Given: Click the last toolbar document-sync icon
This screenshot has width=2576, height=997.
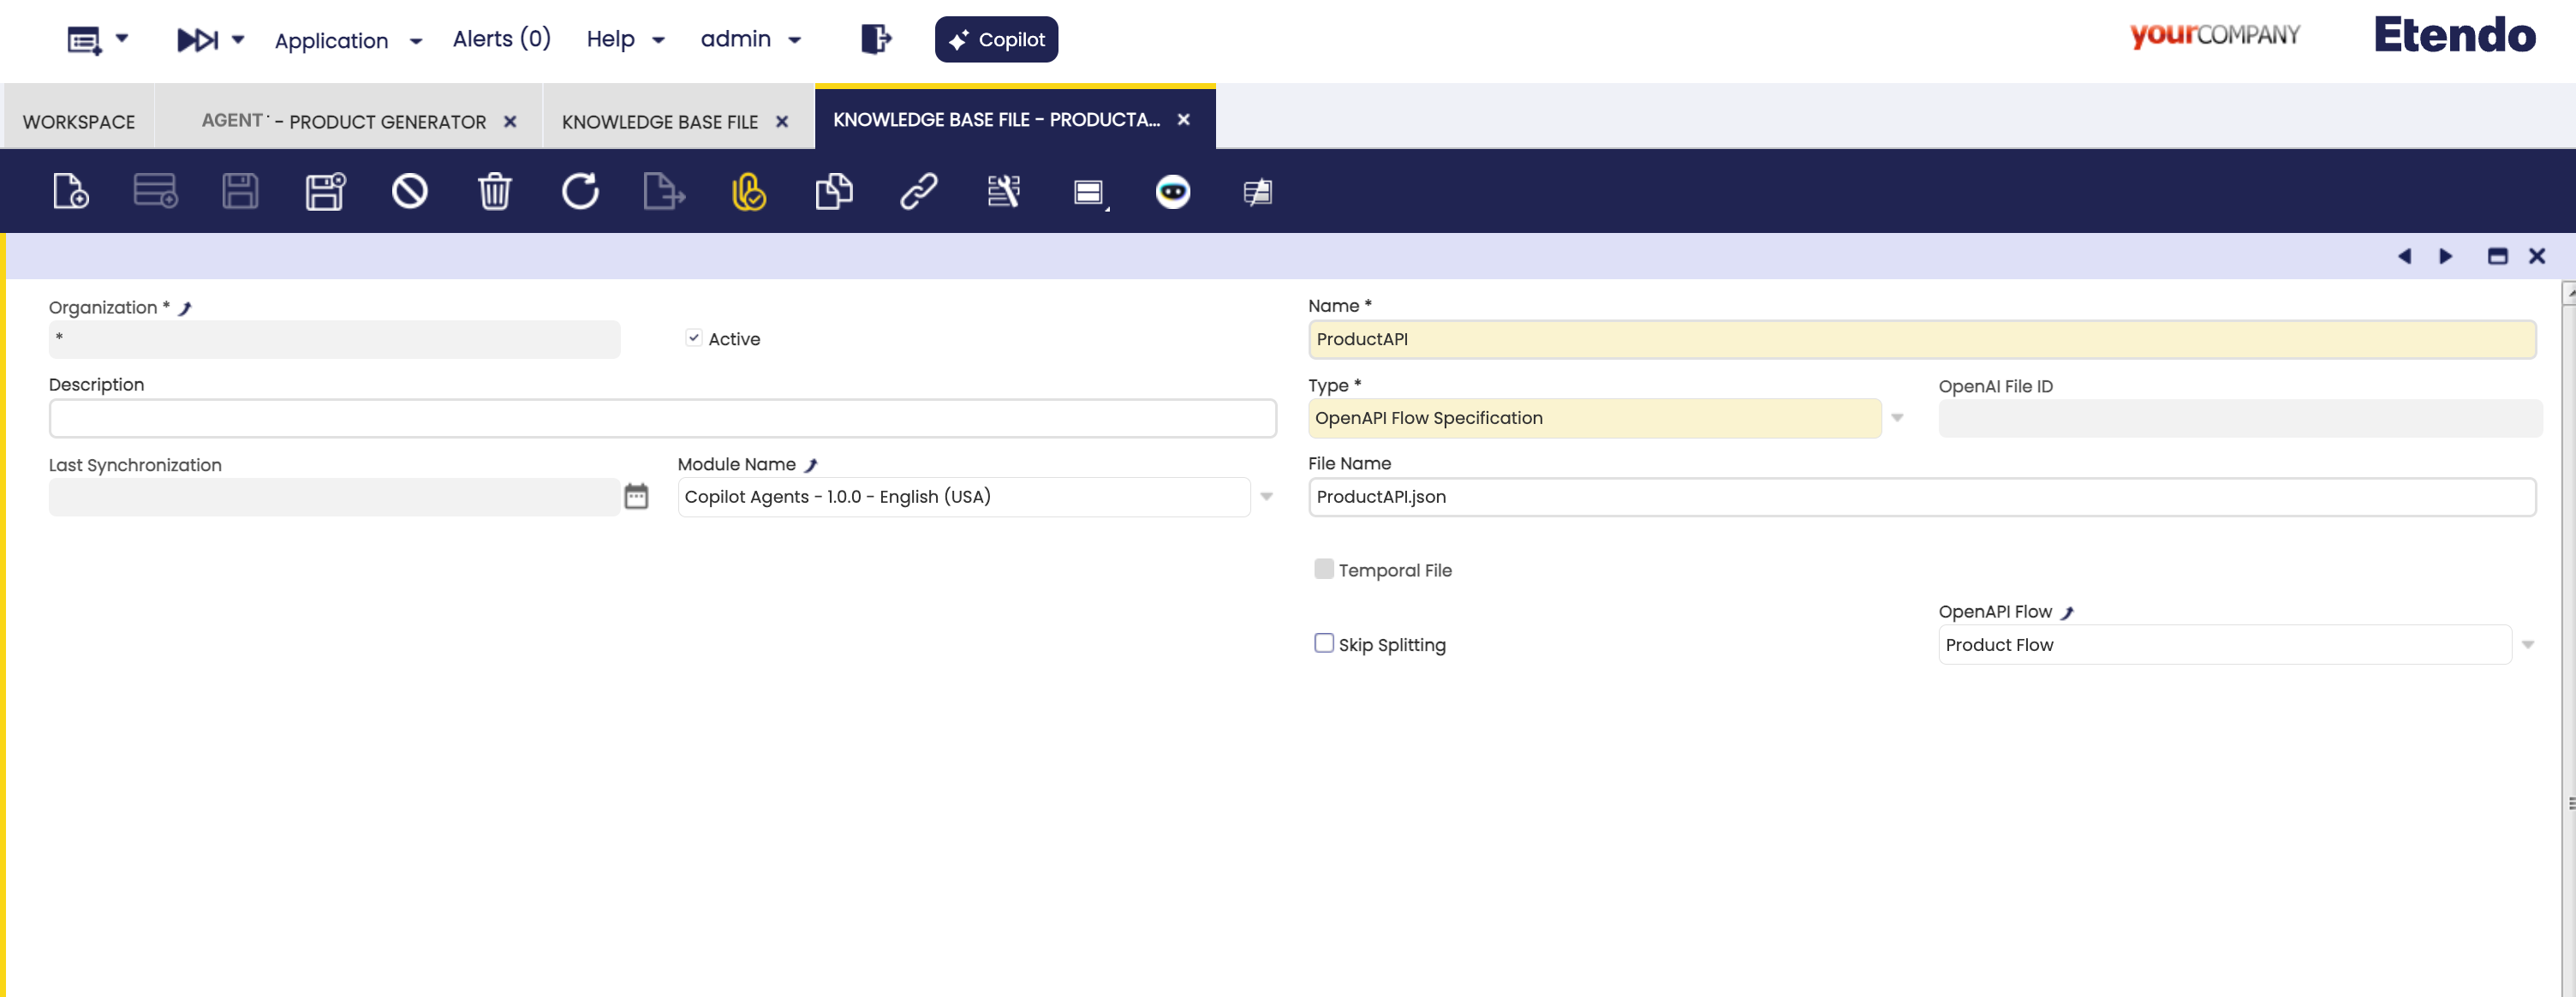Looking at the screenshot, I should pos(1258,190).
